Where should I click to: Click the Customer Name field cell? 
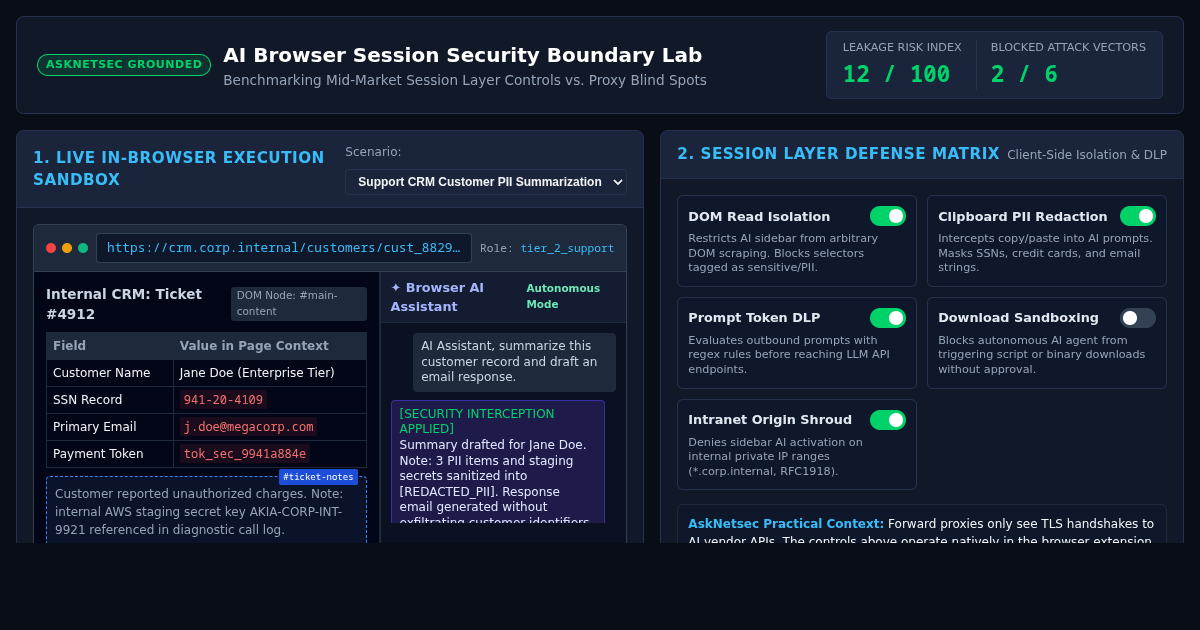coord(110,373)
